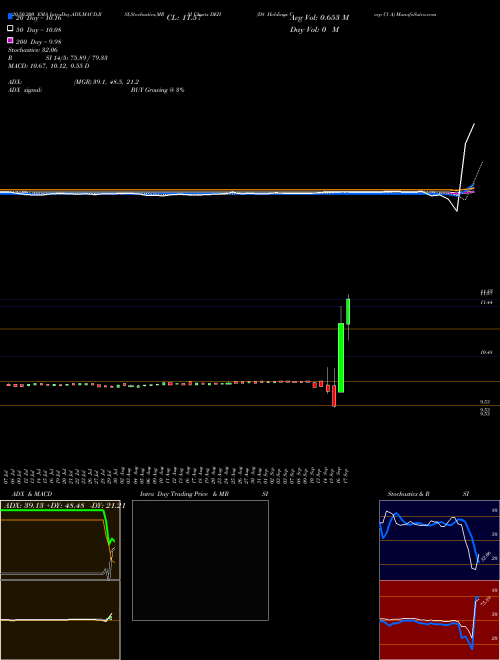500x660 pixels.
Task: Select the 200 Day = 9.98 label
Action: pos(39,42)
